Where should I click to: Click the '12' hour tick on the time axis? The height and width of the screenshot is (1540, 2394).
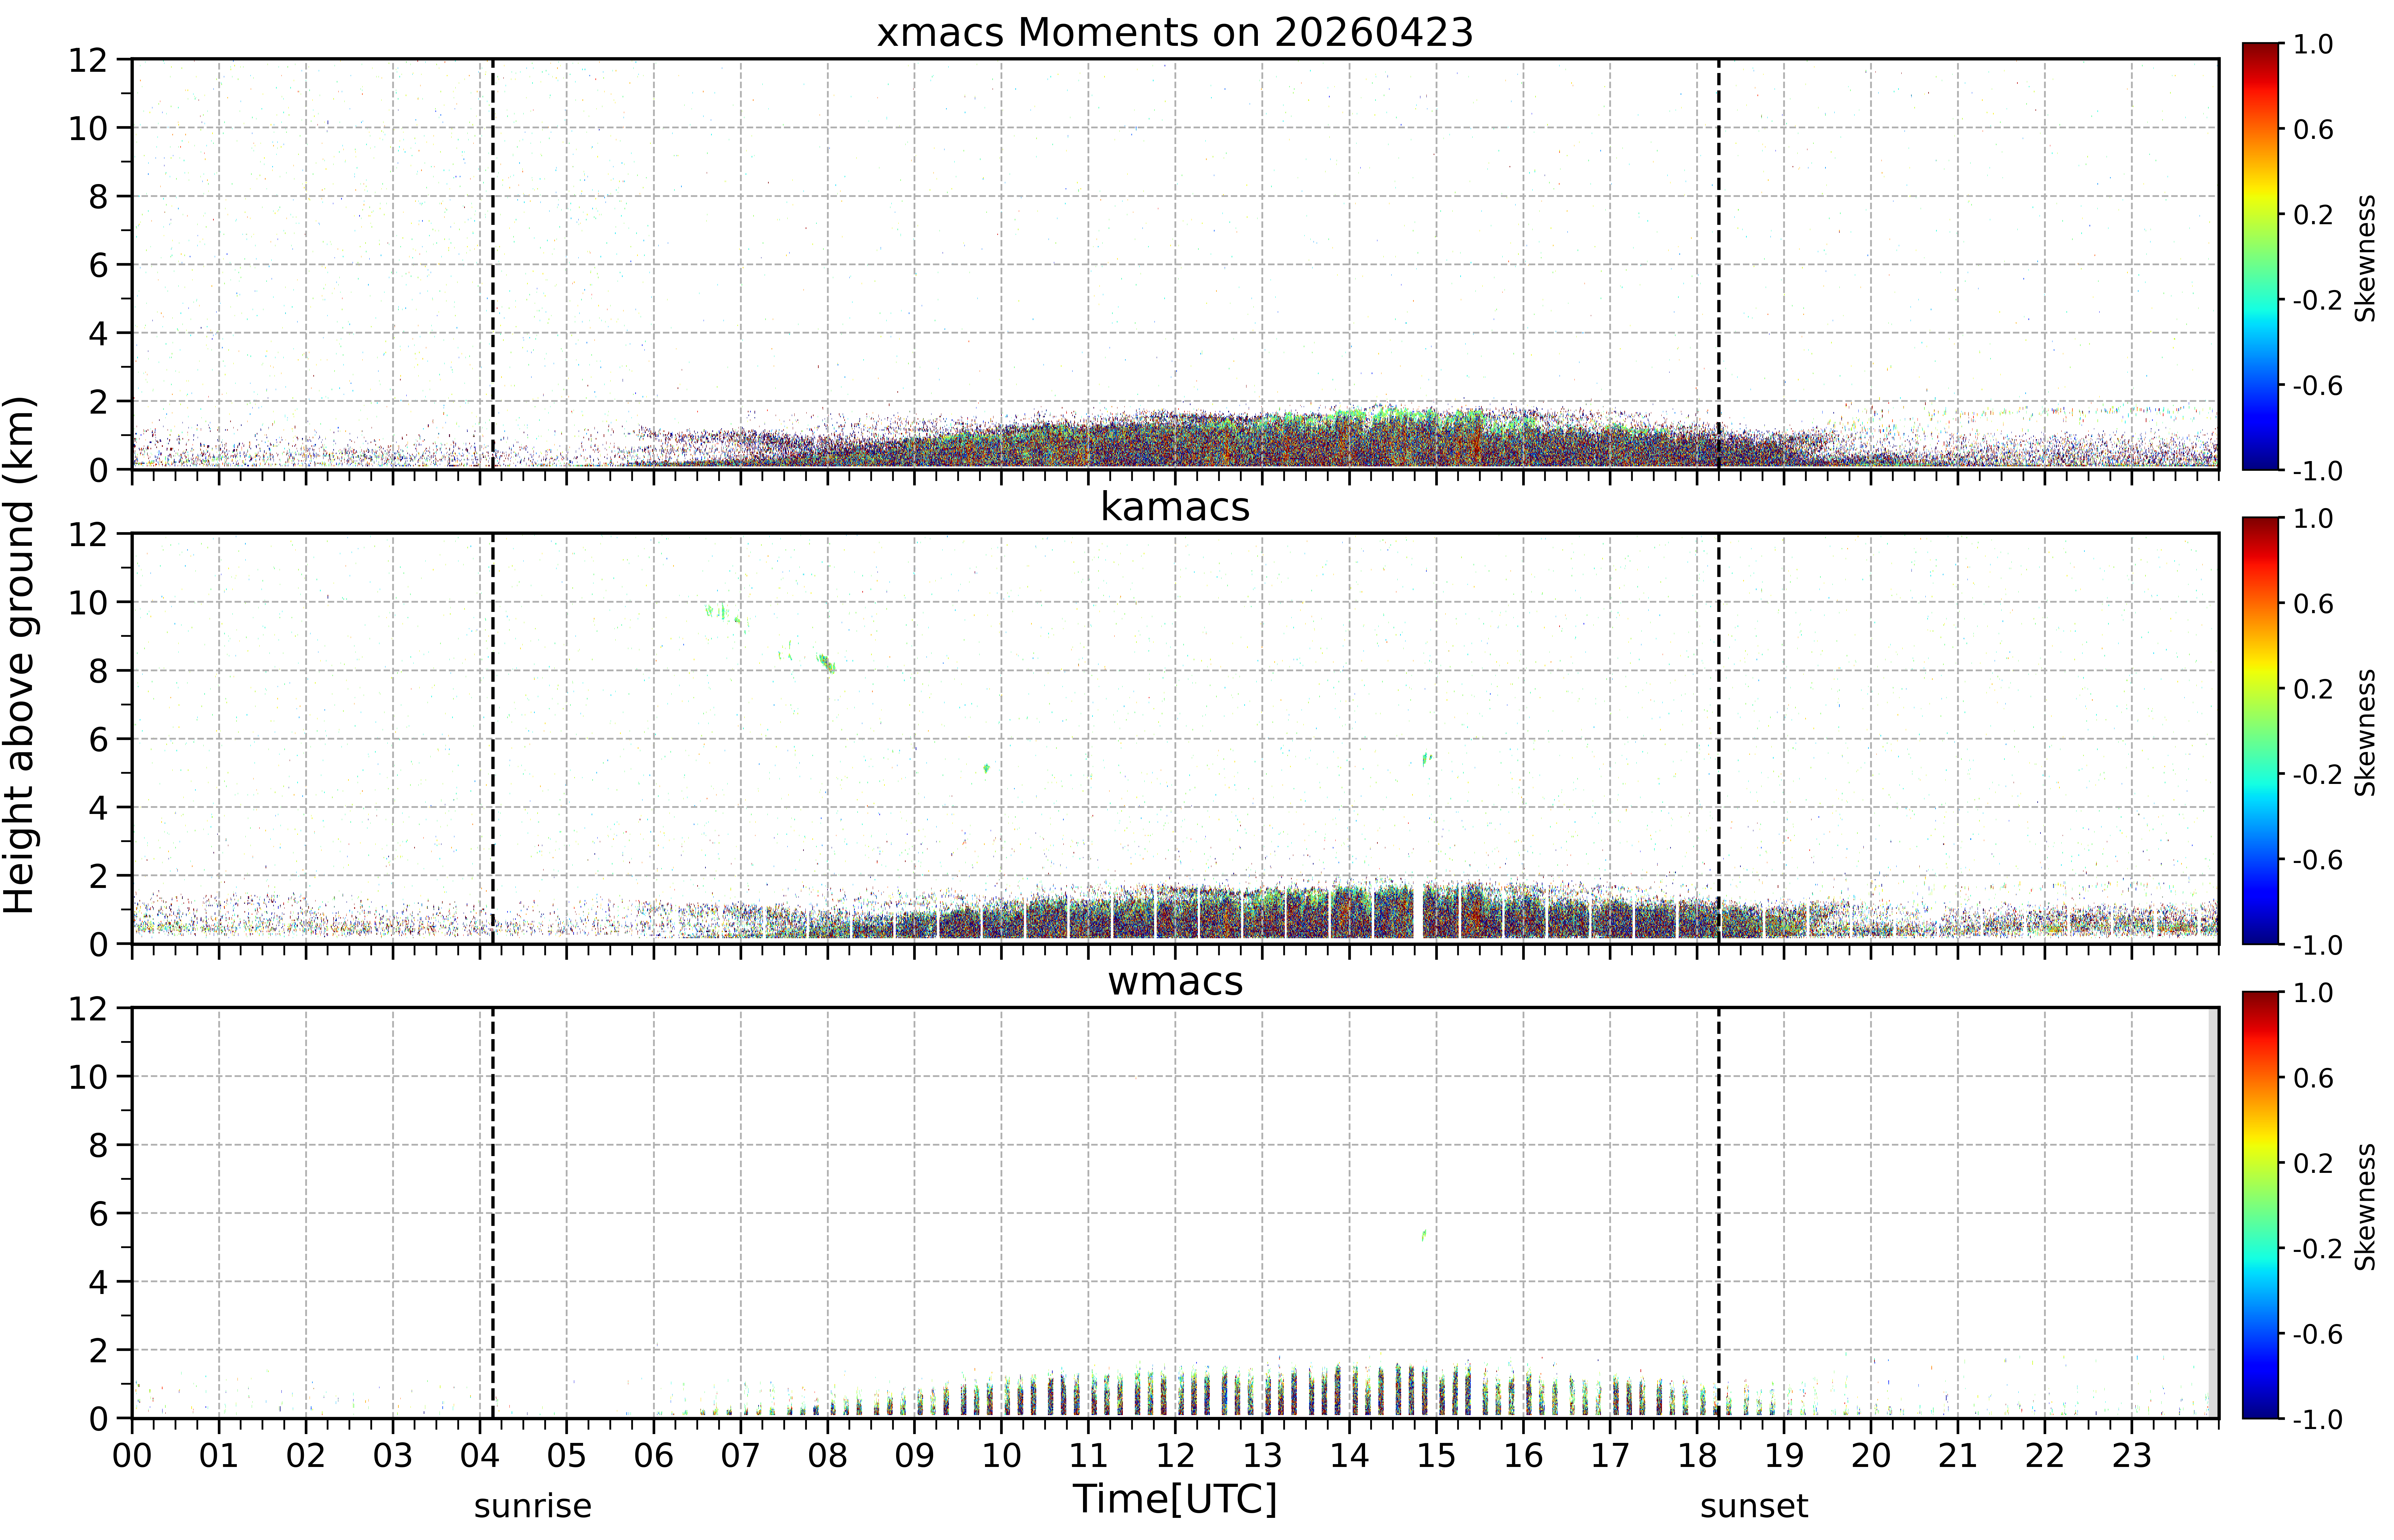pyautogui.click(x=1176, y=1456)
